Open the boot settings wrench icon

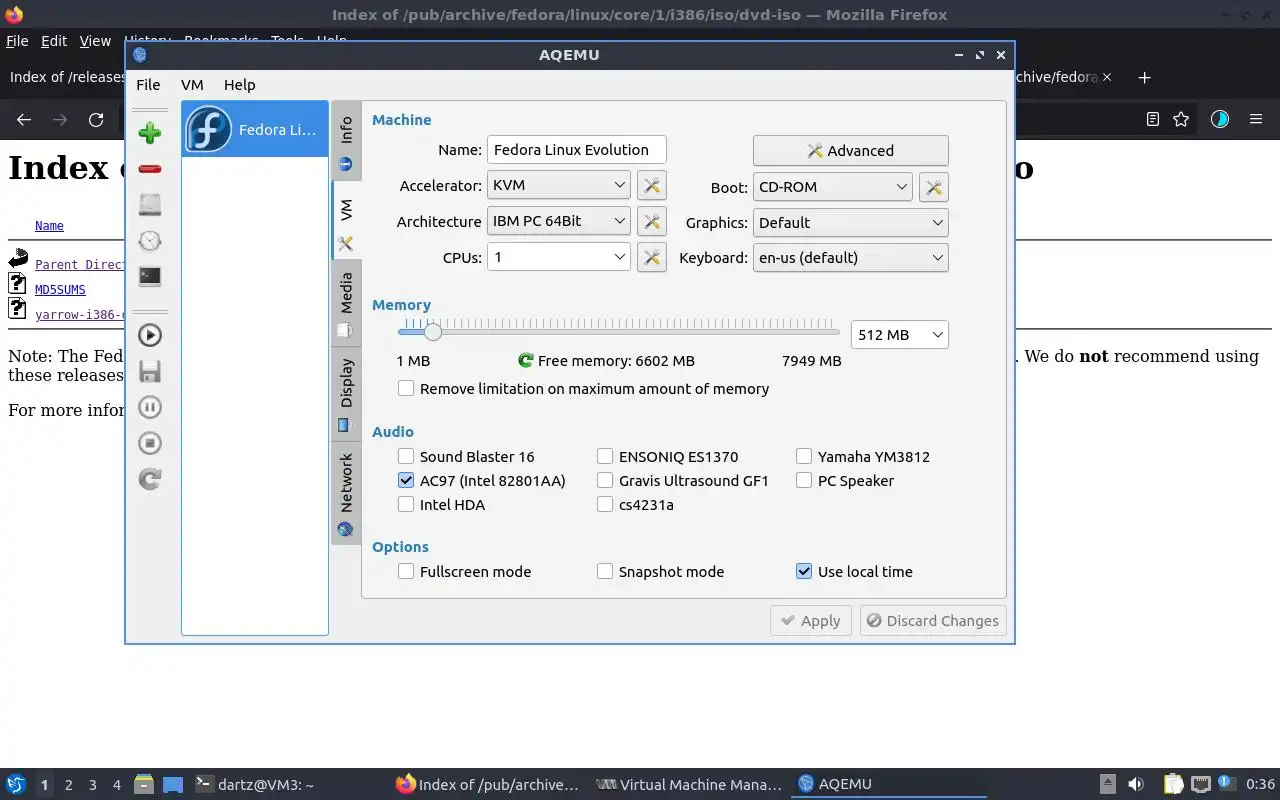(933, 187)
